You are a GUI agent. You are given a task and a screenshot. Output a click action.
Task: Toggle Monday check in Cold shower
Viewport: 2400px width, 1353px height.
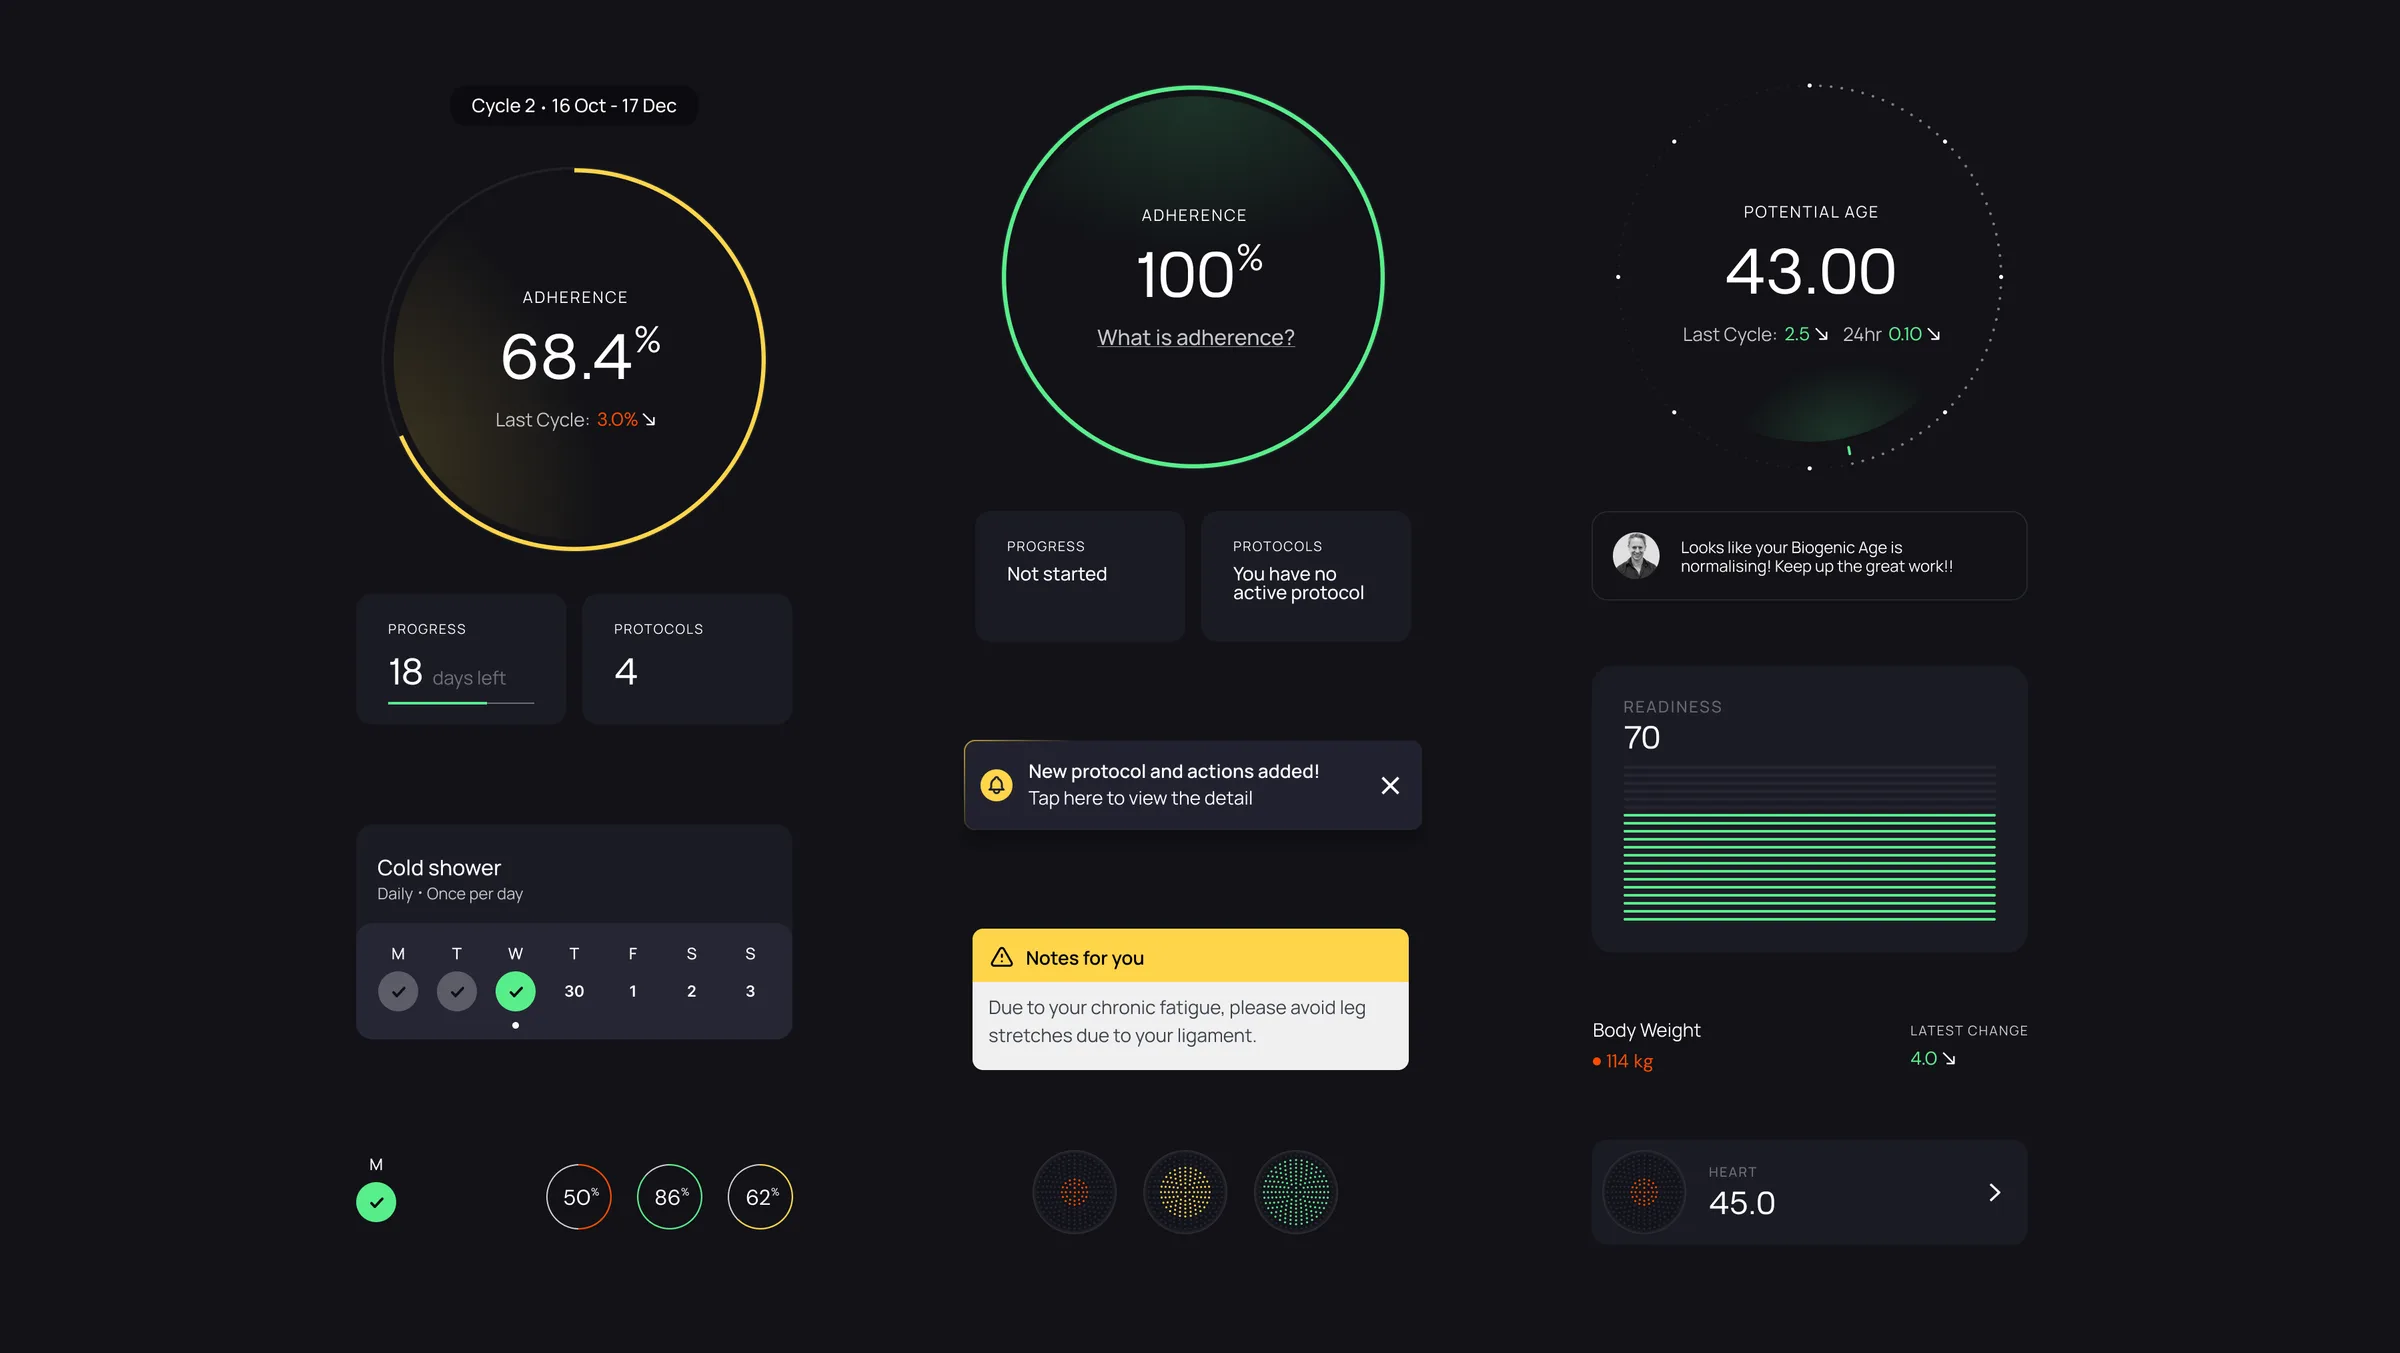point(398,991)
